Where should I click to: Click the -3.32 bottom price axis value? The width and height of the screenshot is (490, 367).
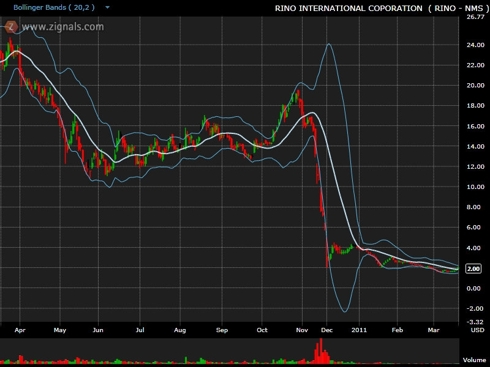click(x=475, y=322)
